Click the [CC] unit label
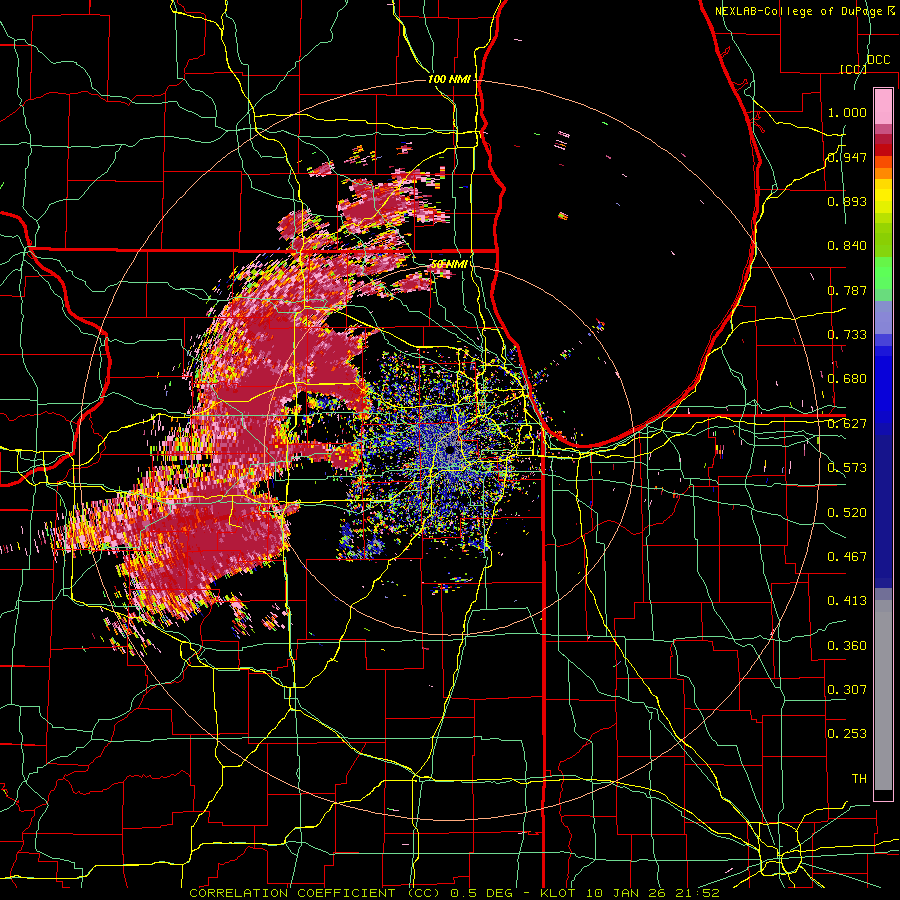 coord(853,69)
